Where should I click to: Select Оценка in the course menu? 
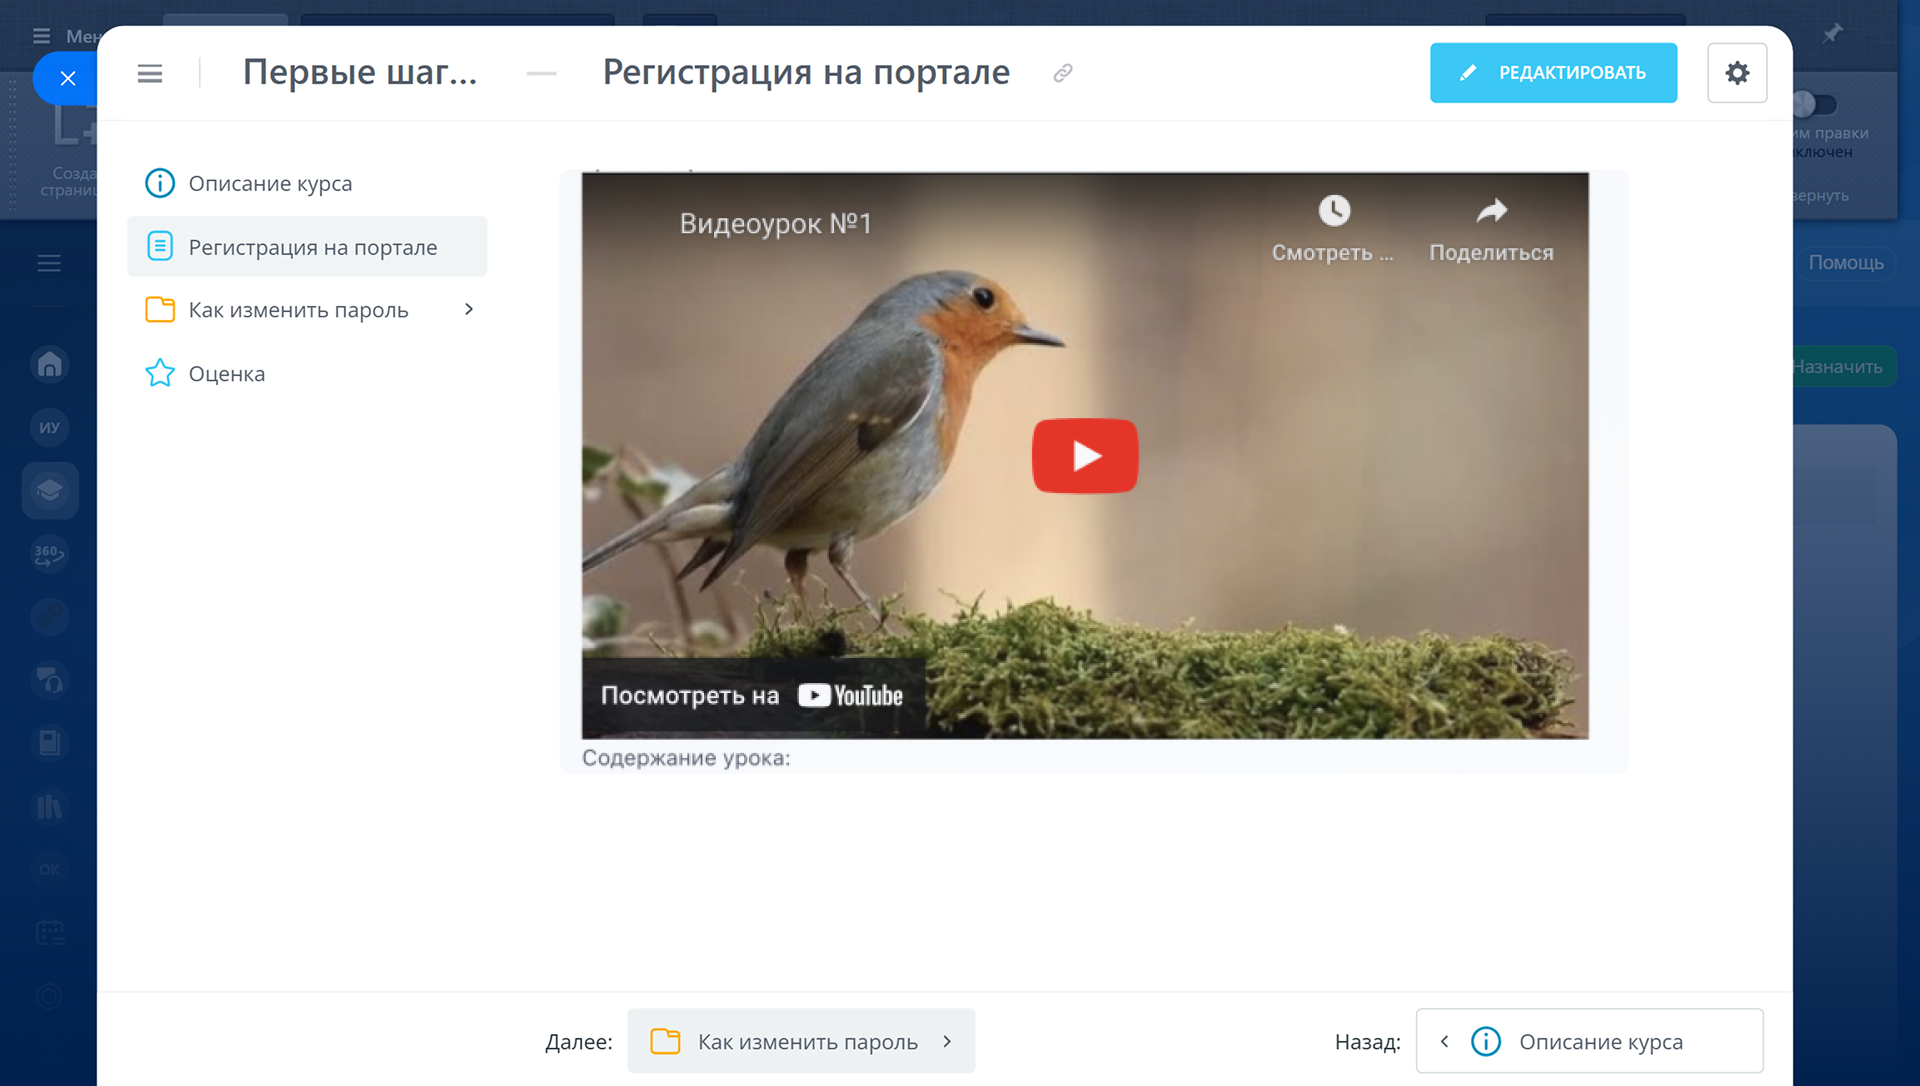click(x=227, y=374)
